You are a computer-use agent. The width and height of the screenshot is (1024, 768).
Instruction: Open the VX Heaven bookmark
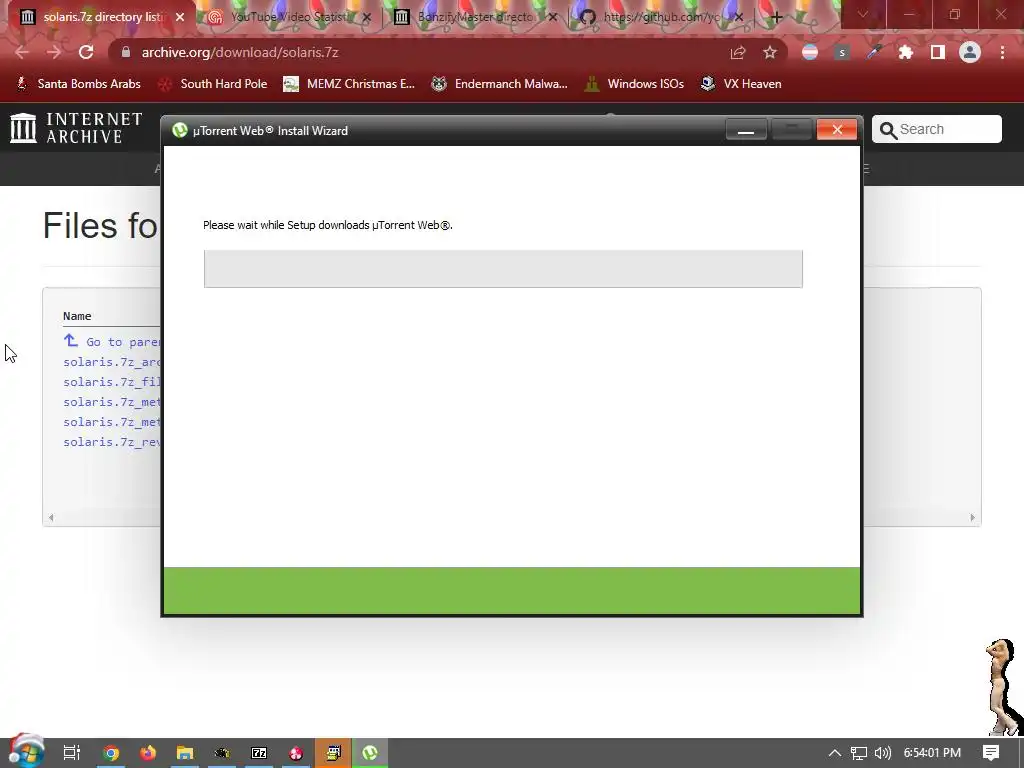pyautogui.click(x=741, y=84)
